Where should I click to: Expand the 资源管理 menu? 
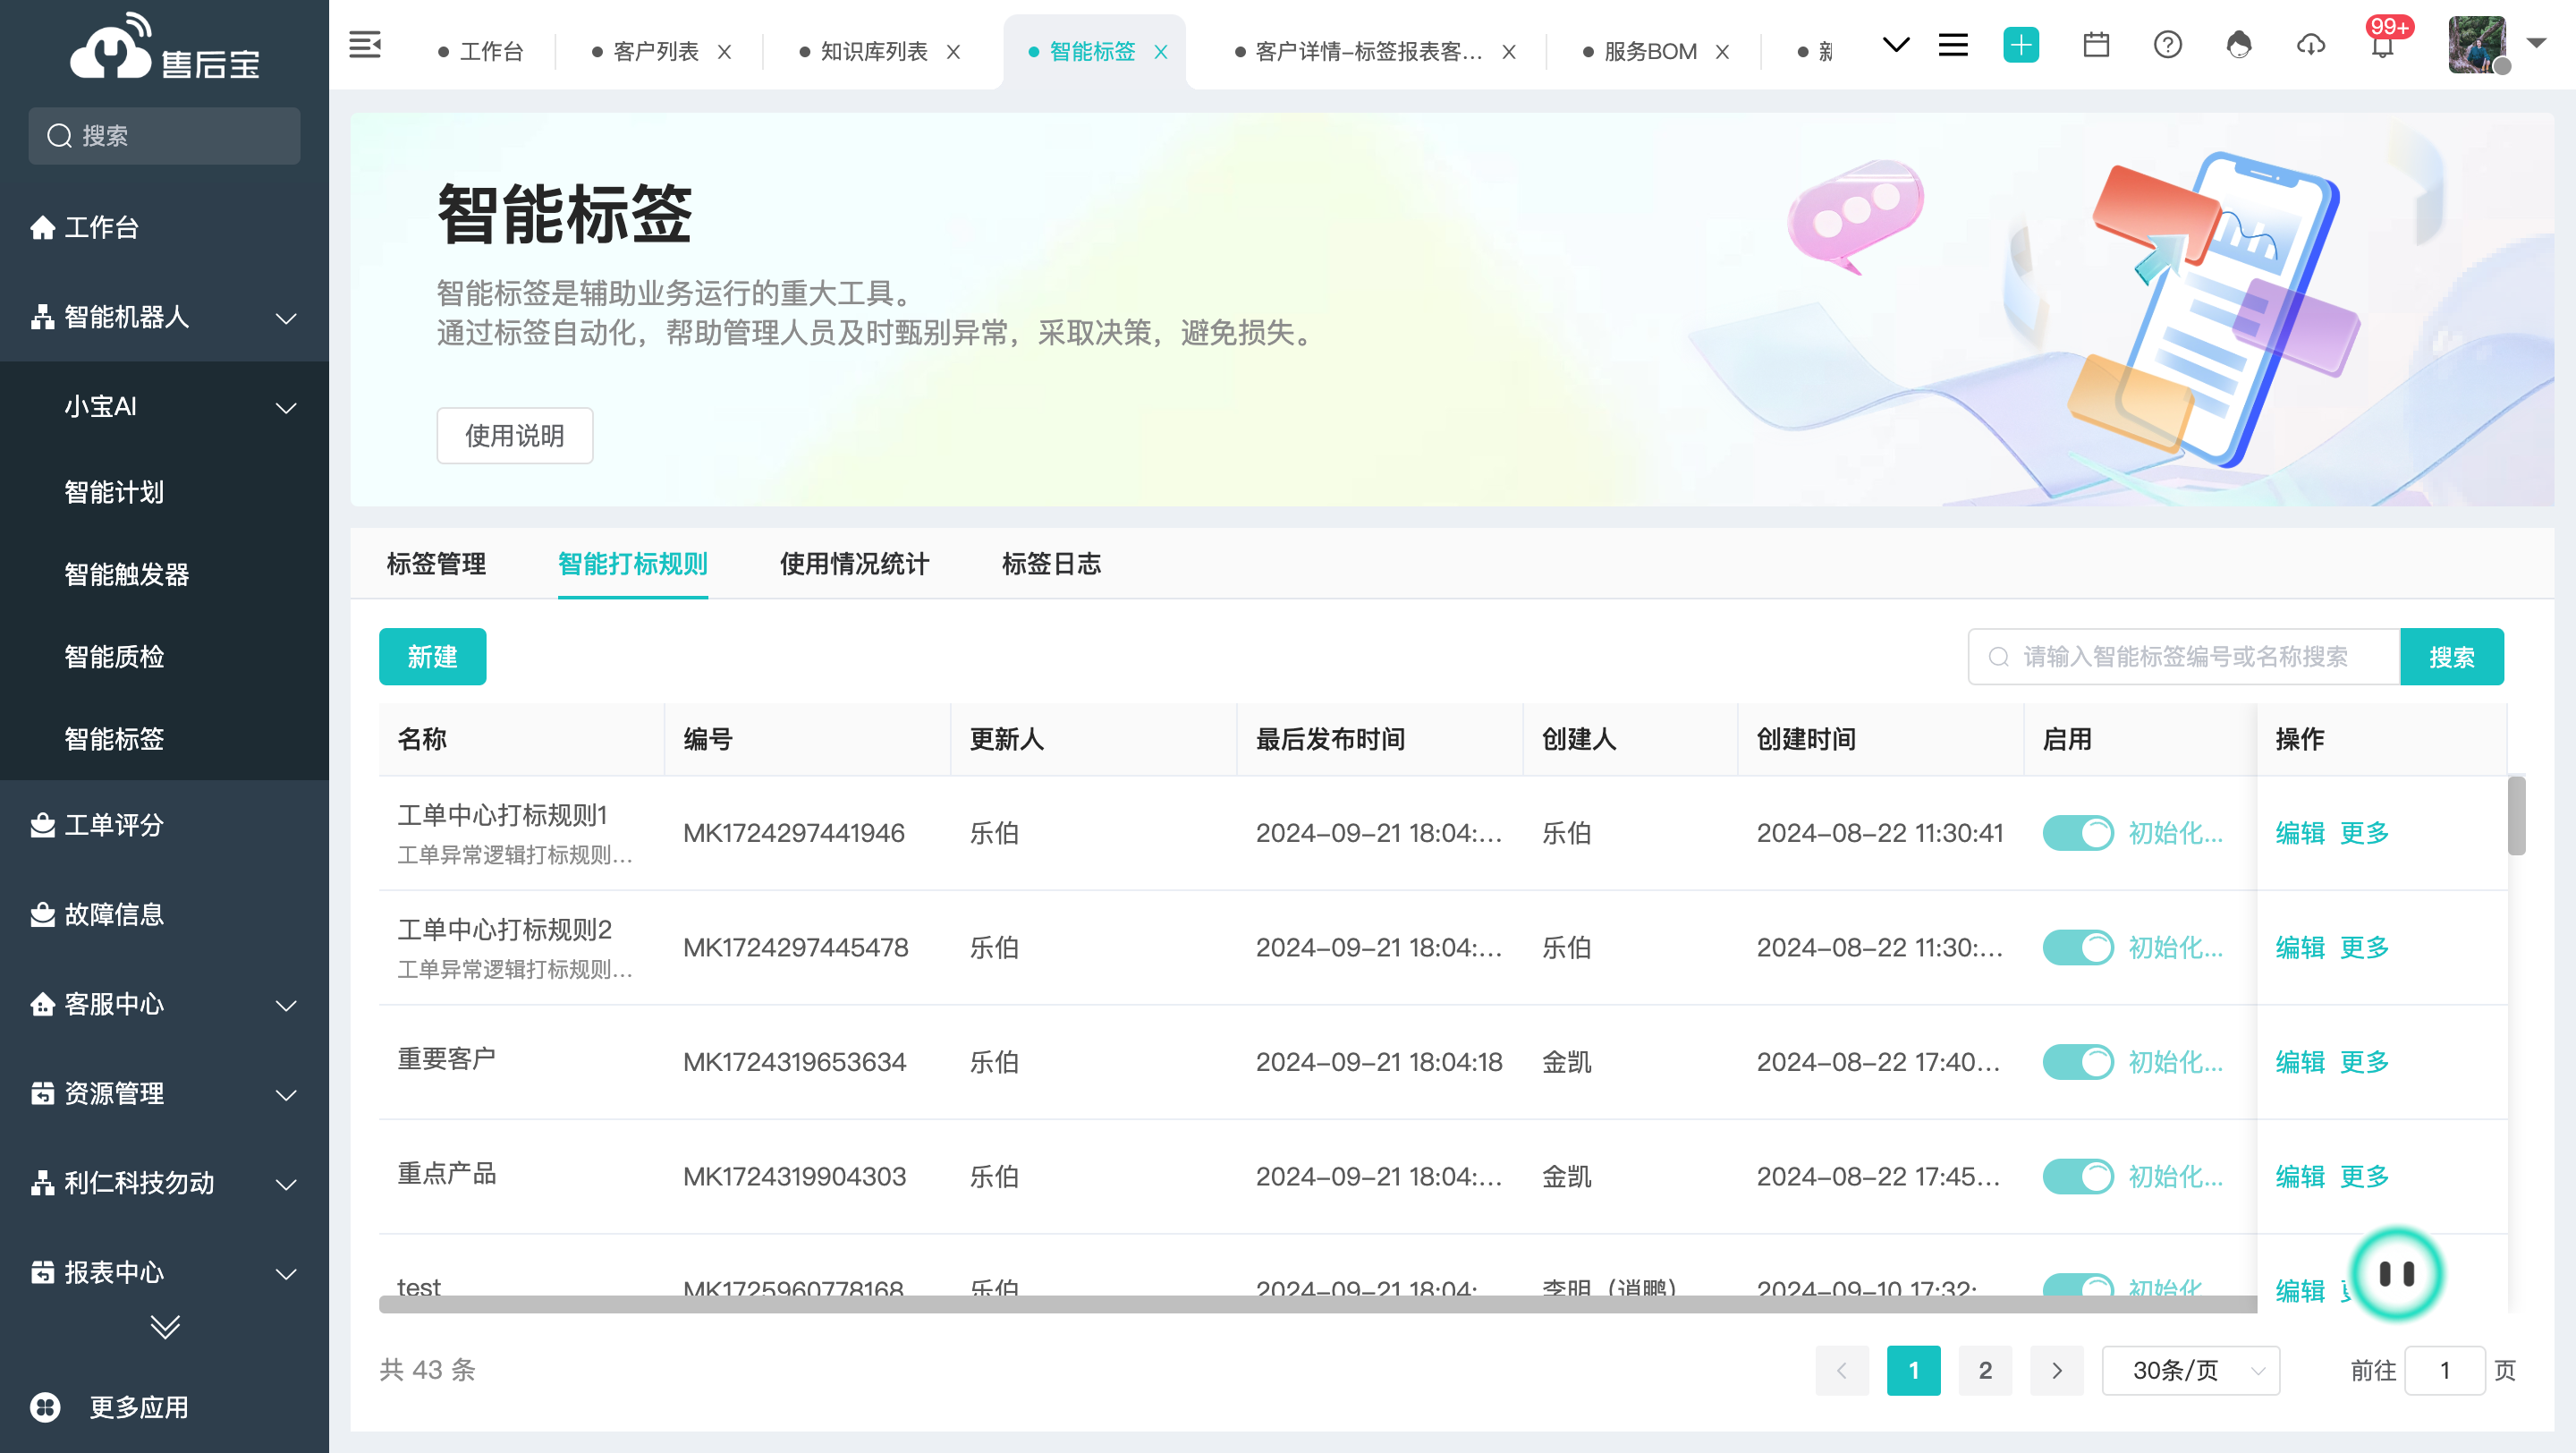coord(286,1095)
